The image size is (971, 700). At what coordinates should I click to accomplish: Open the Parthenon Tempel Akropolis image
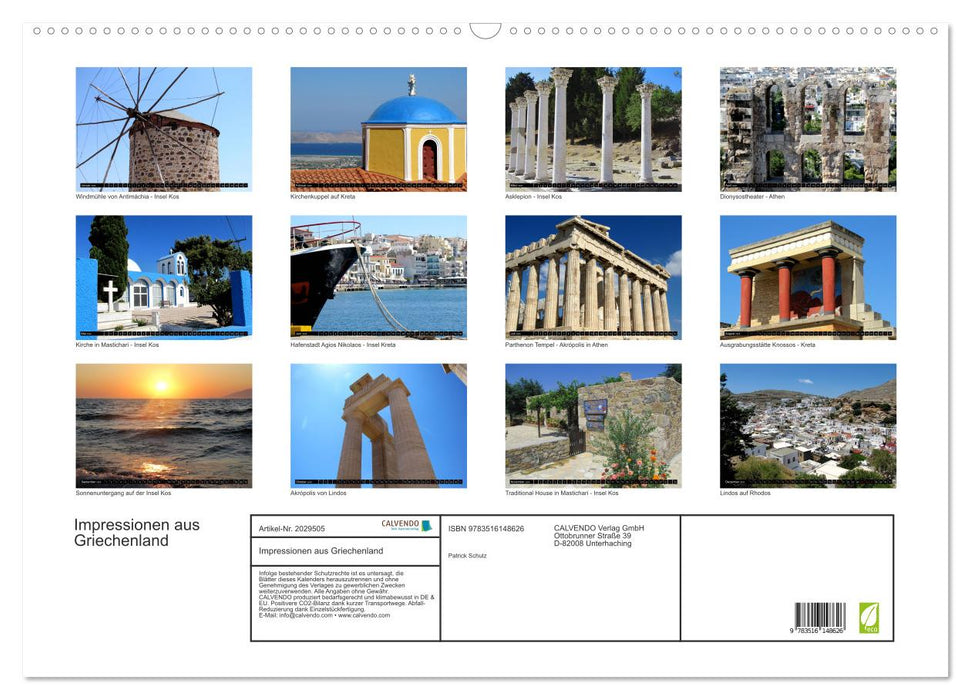pyautogui.click(x=592, y=277)
